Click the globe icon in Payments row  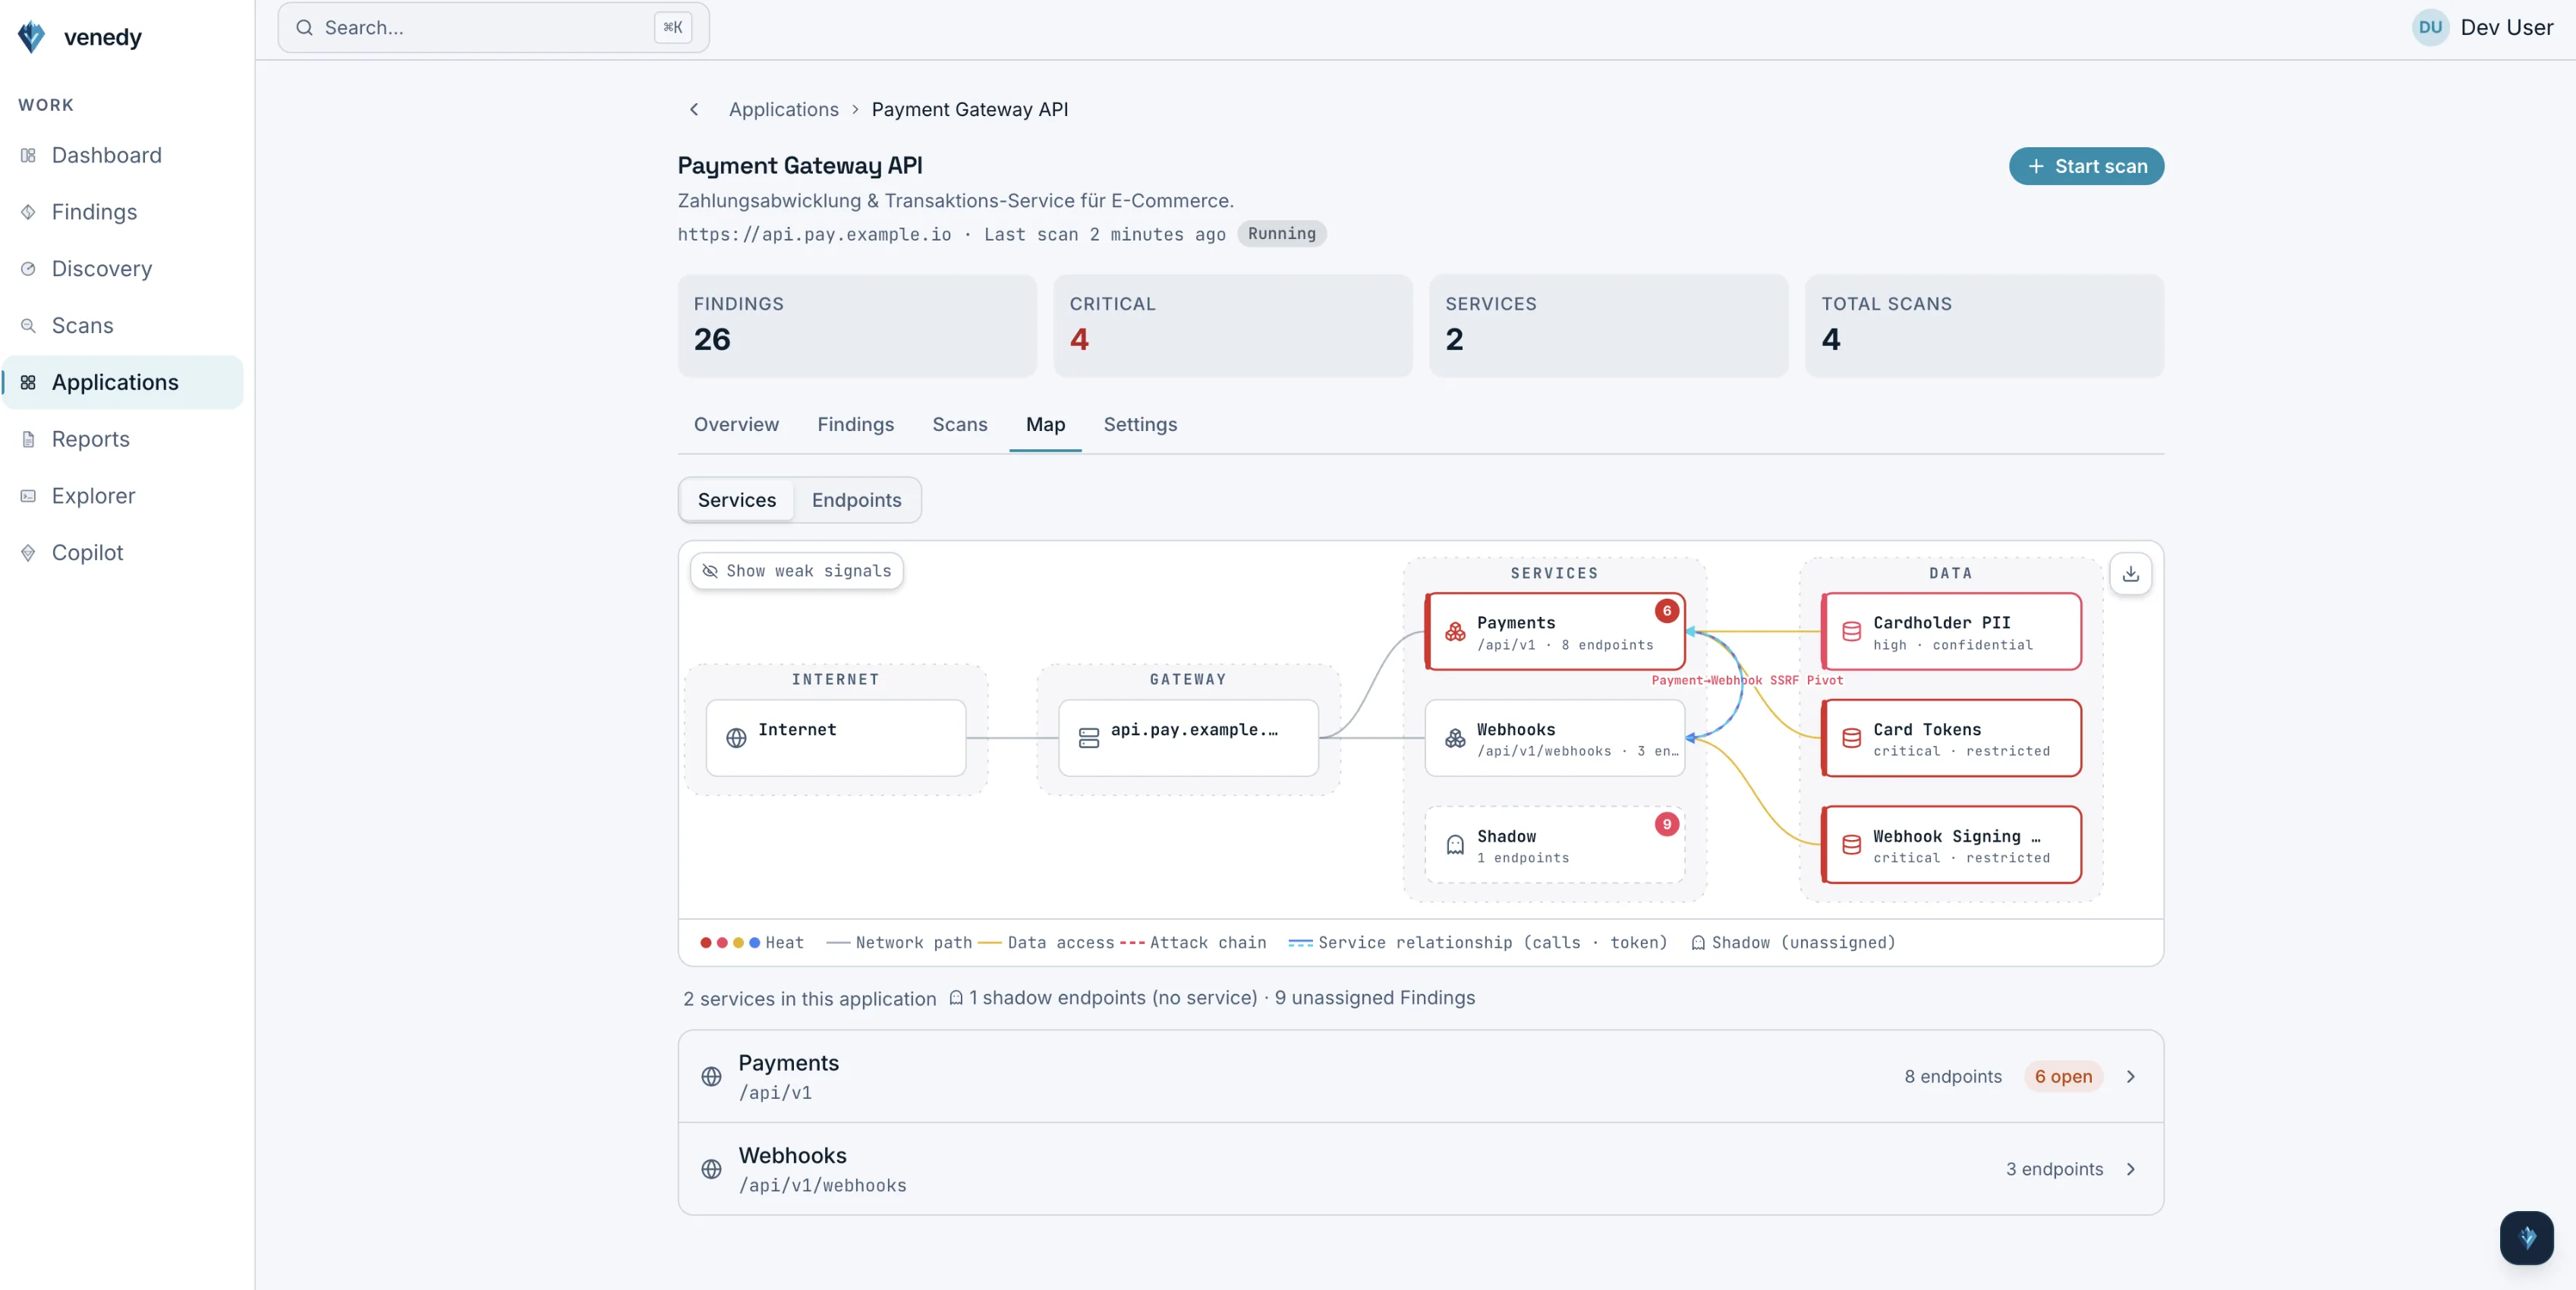pos(711,1077)
